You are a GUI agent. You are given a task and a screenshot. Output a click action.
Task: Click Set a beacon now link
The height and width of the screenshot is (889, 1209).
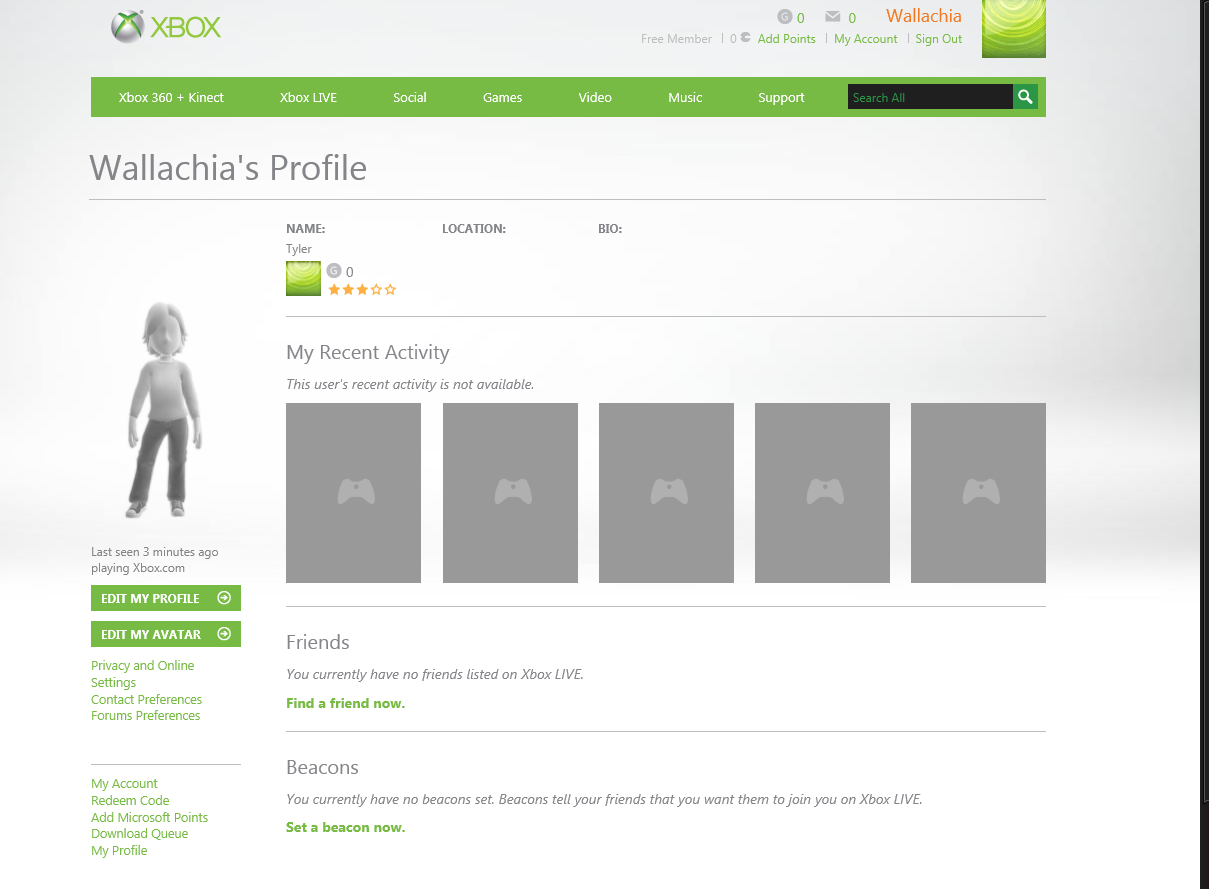(345, 827)
